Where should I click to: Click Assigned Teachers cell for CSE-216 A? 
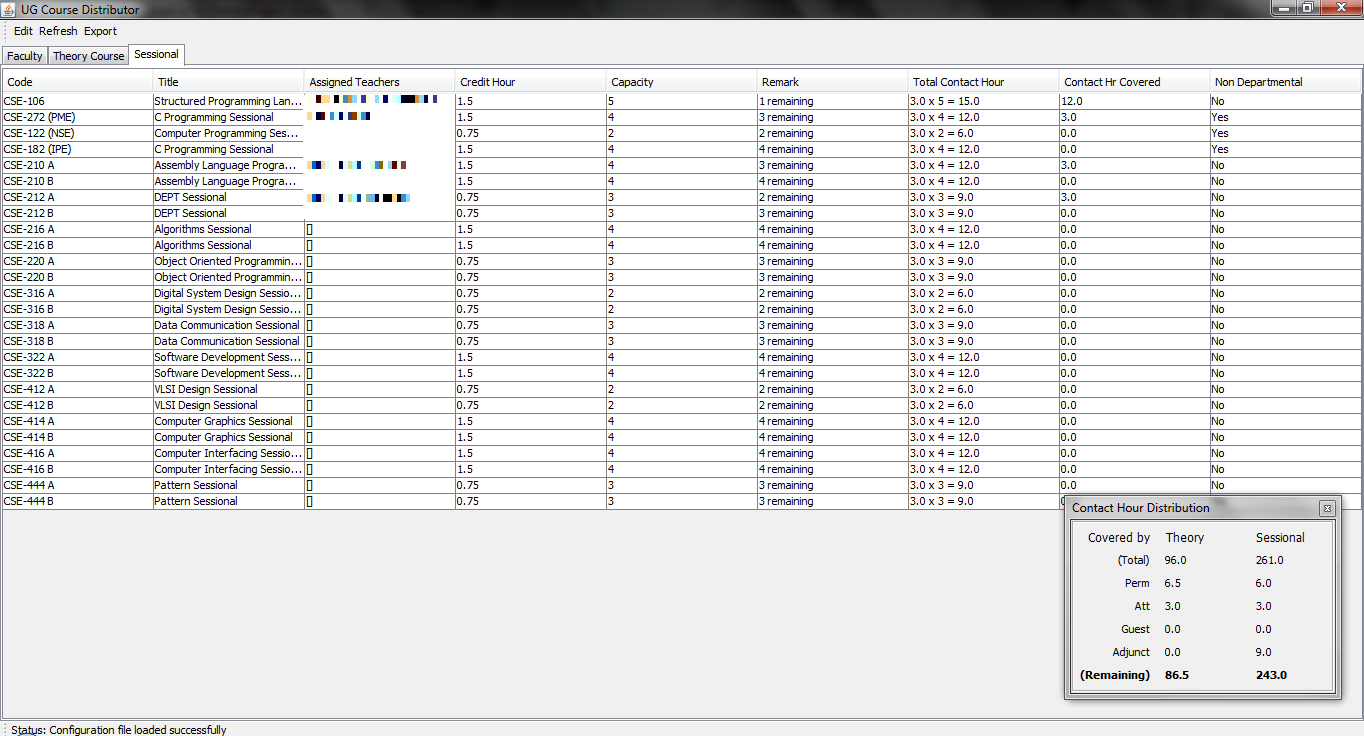coord(379,229)
